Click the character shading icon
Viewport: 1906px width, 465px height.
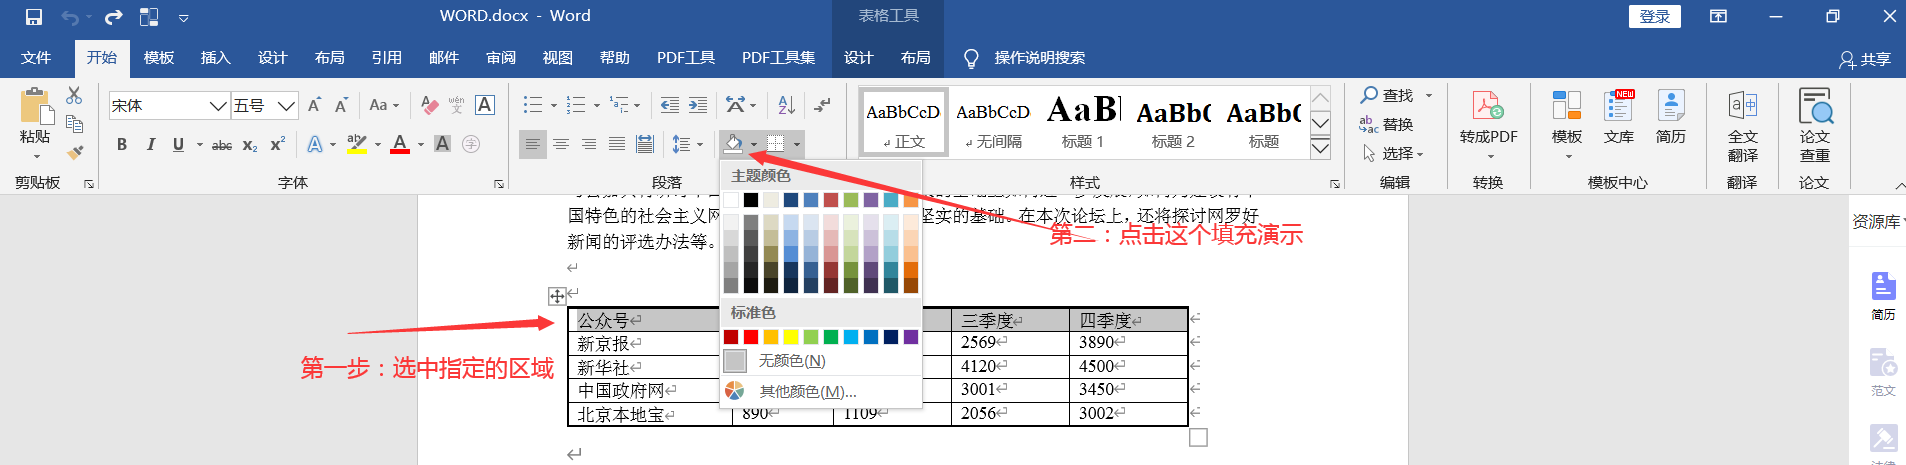click(x=442, y=144)
